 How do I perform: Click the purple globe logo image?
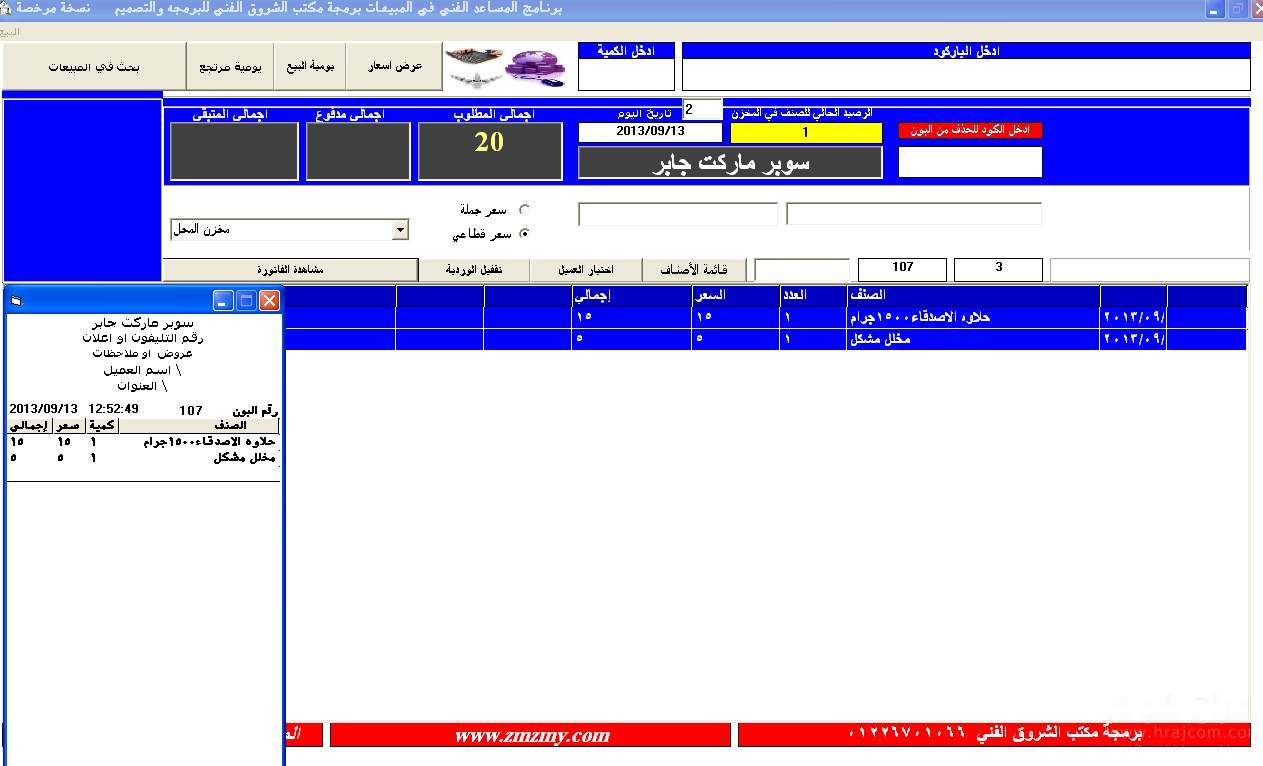pos(535,66)
